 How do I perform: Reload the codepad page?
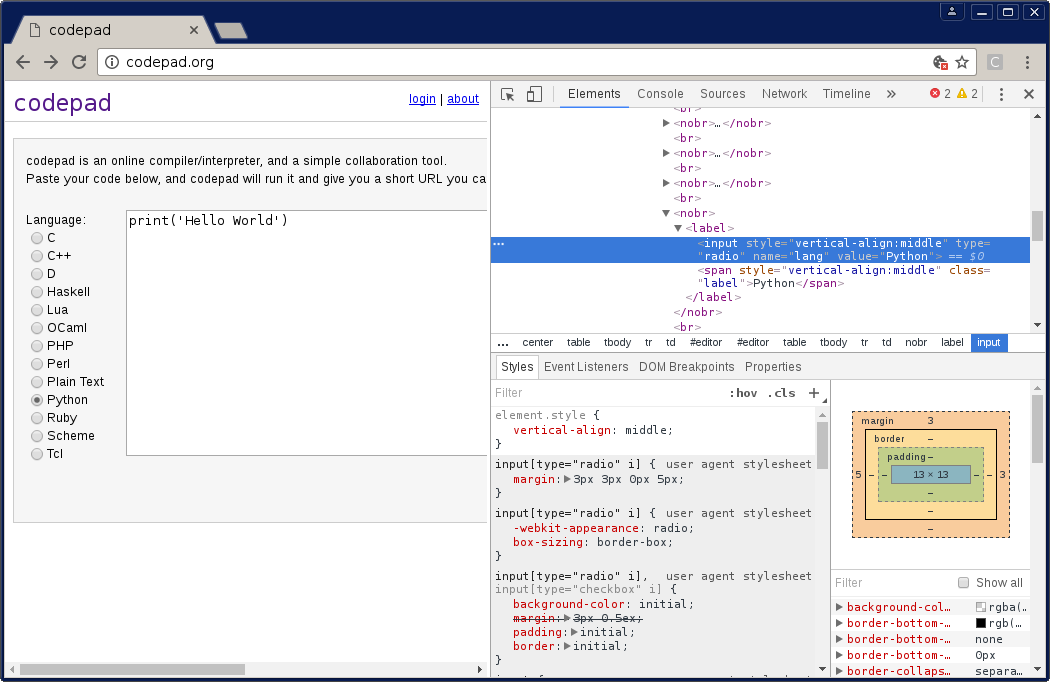pyautogui.click(x=78, y=62)
